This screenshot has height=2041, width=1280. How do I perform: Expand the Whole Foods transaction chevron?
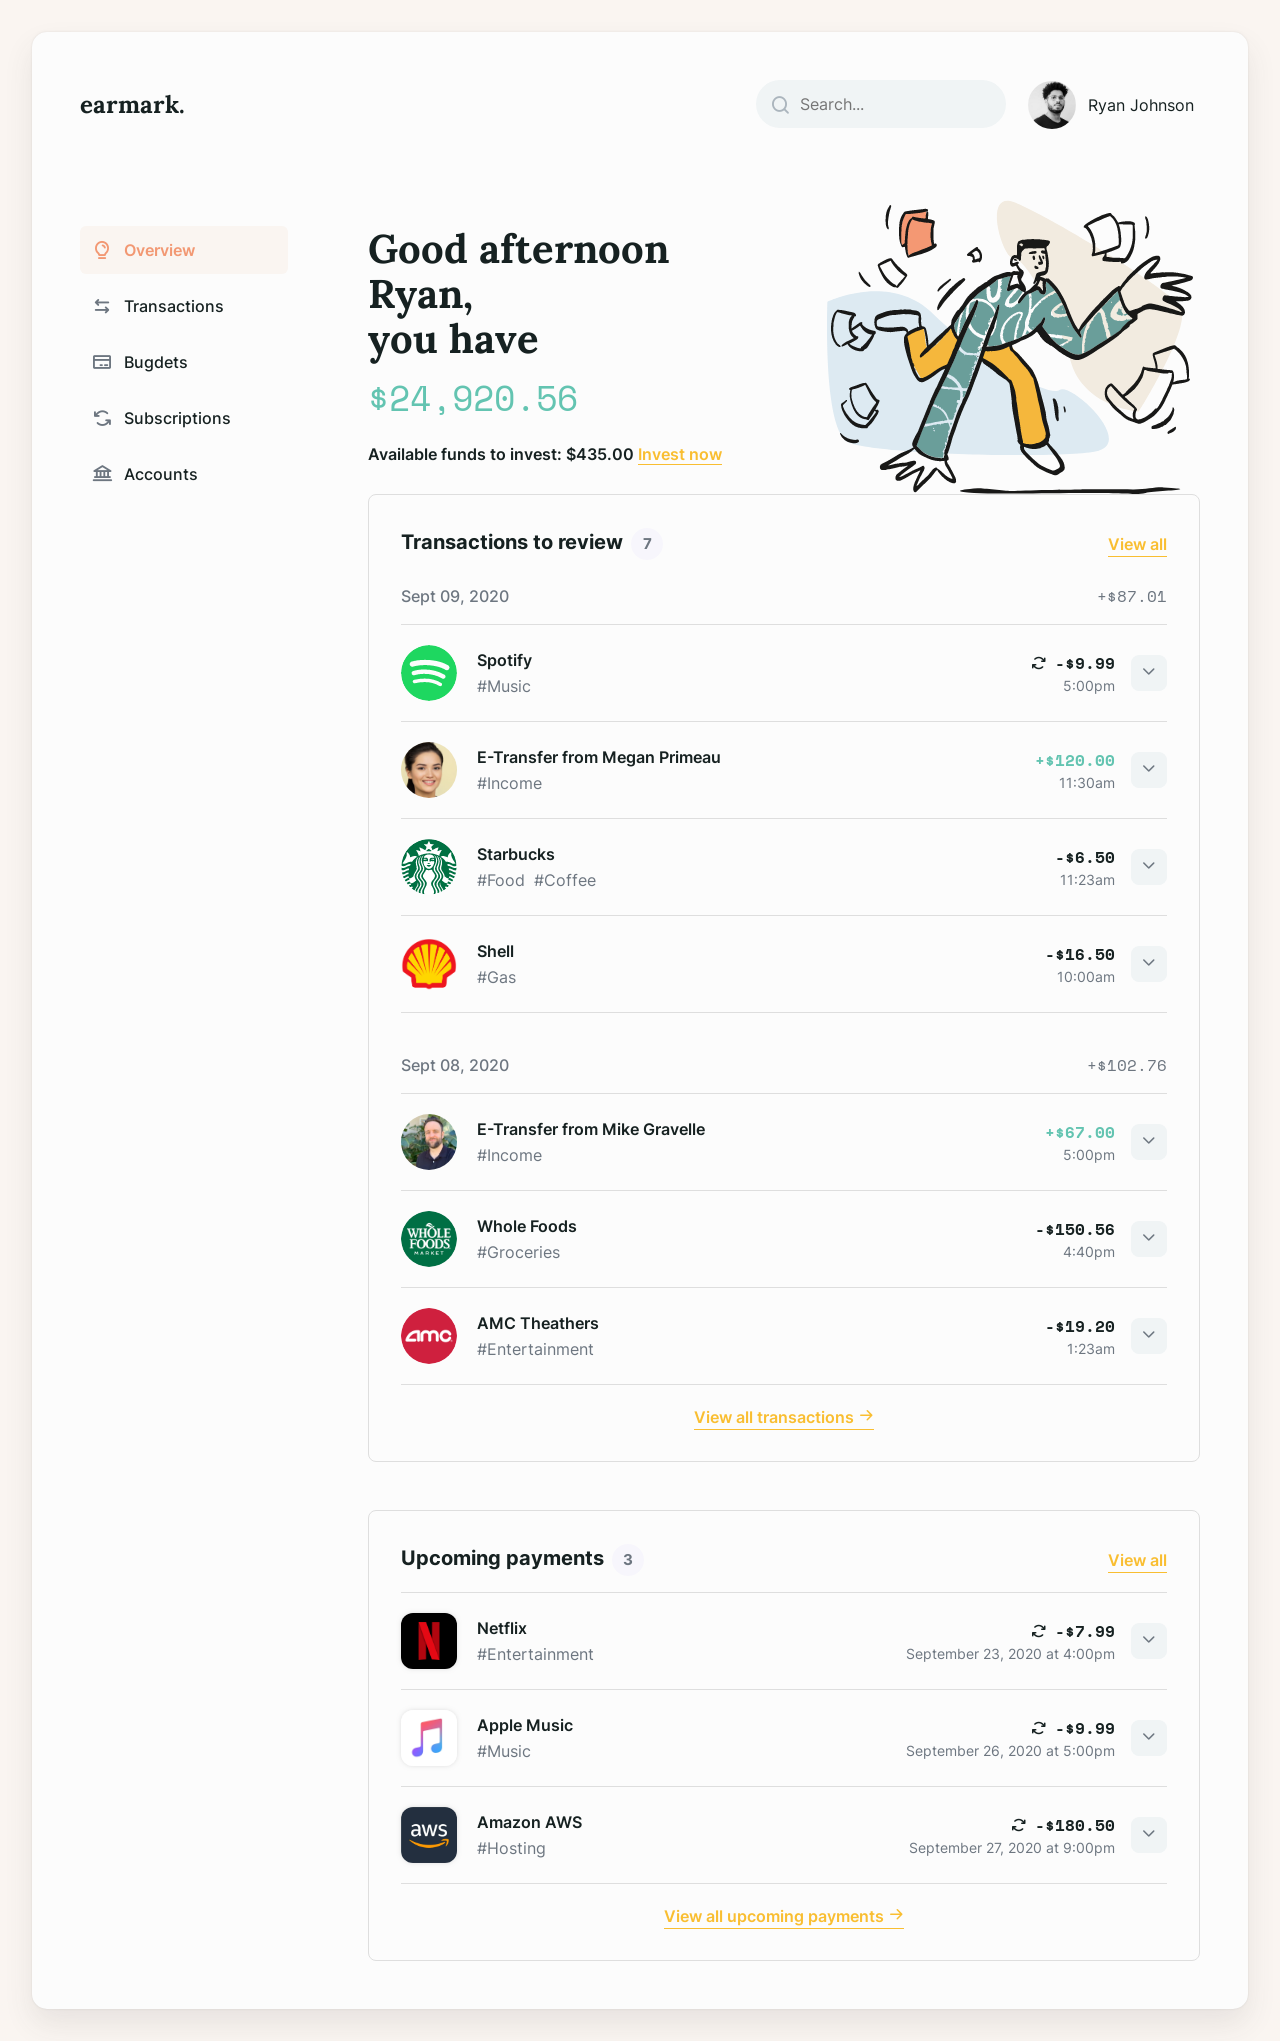[x=1149, y=1238]
